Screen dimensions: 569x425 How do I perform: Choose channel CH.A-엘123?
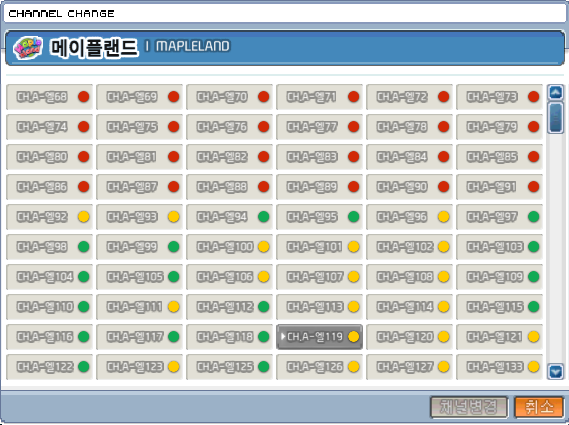(139, 367)
